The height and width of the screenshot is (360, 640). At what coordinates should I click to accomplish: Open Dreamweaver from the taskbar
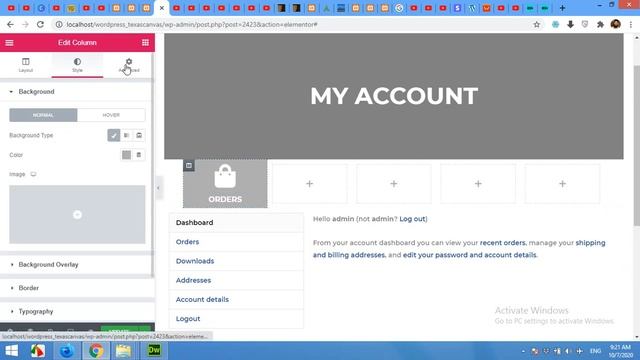click(154, 351)
